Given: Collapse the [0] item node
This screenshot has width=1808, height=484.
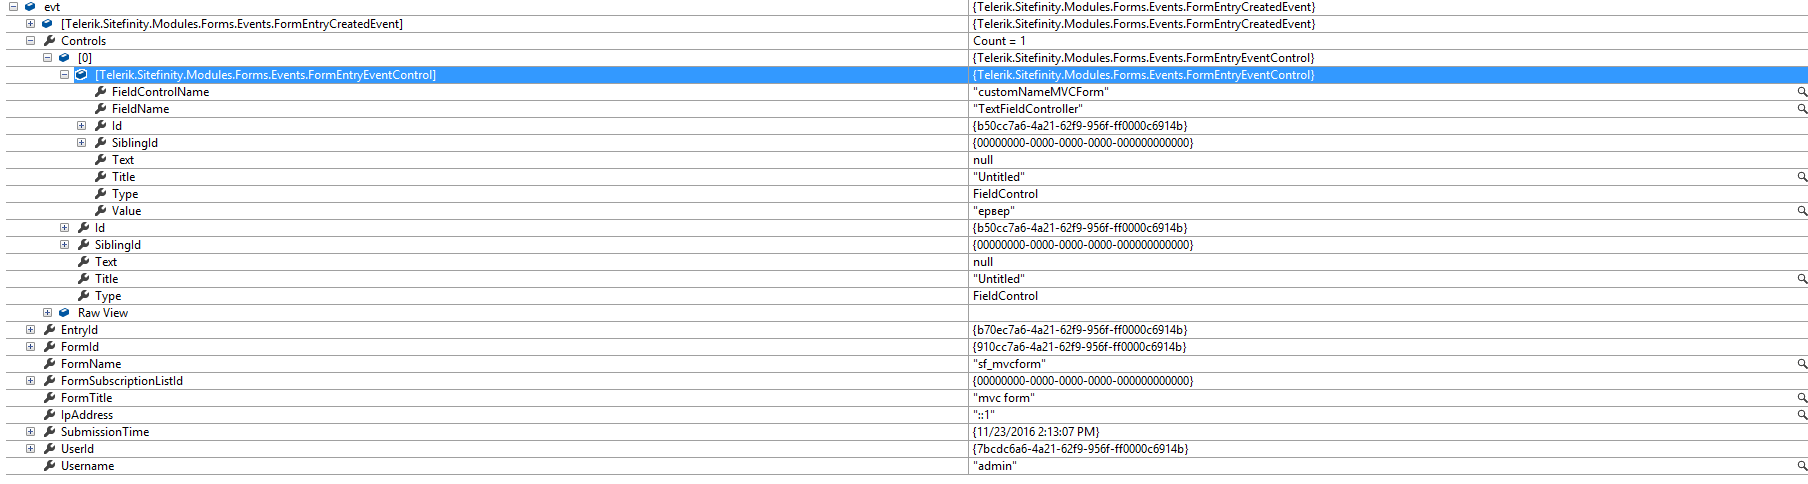Looking at the screenshot, I should click(x=47, y=58).
